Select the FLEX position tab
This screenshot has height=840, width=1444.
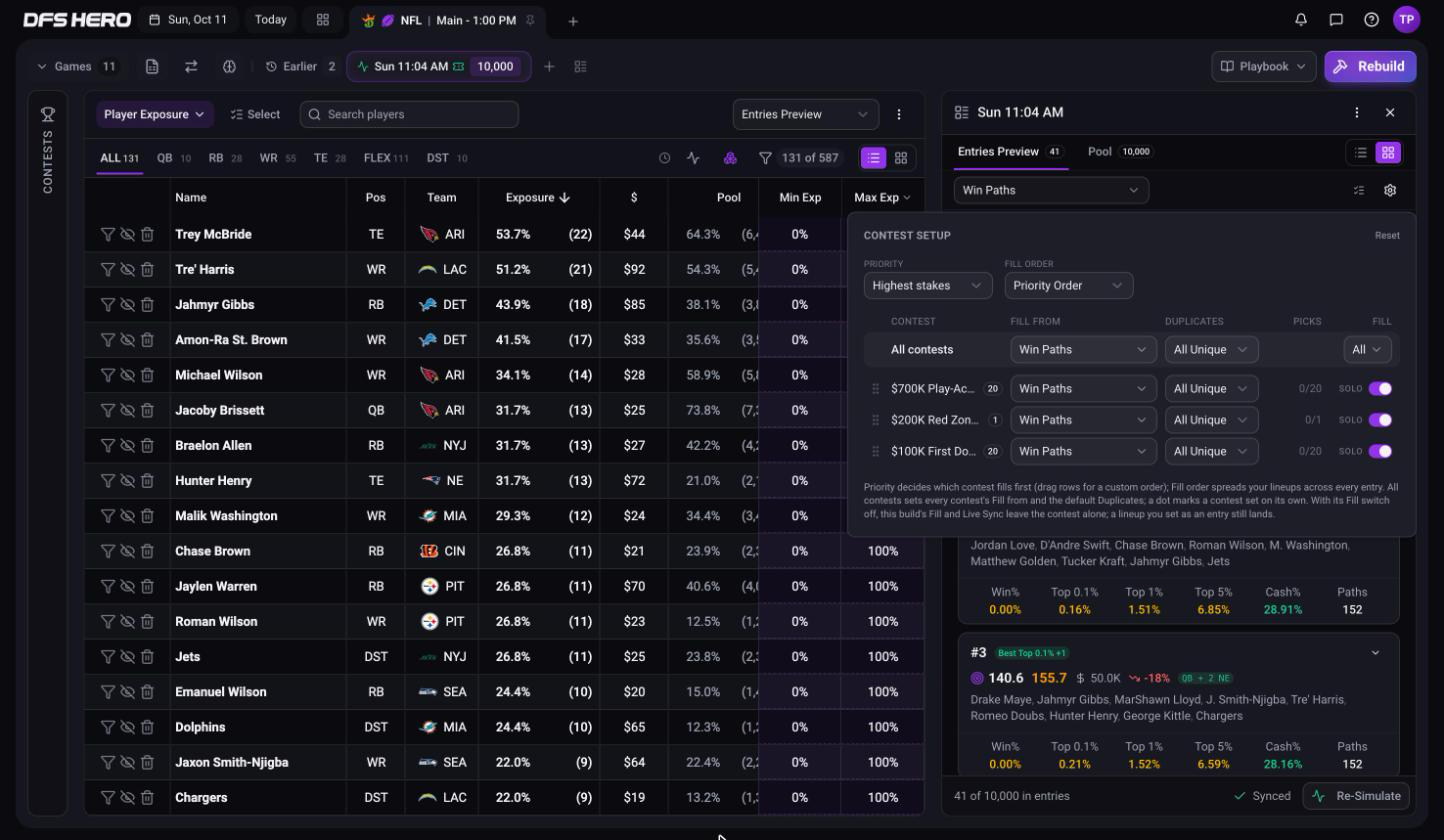point(386,158)
